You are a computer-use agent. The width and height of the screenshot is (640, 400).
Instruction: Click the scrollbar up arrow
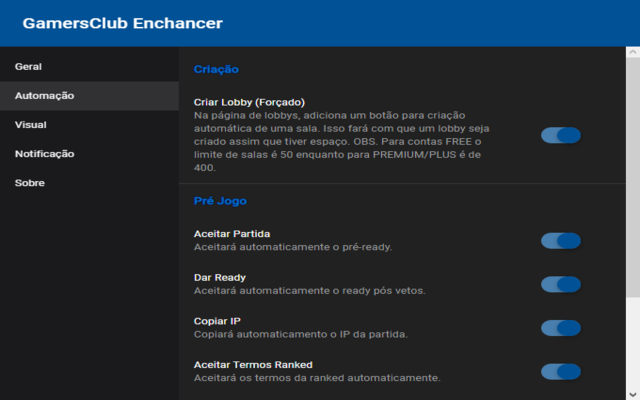(x=633, y=52)
